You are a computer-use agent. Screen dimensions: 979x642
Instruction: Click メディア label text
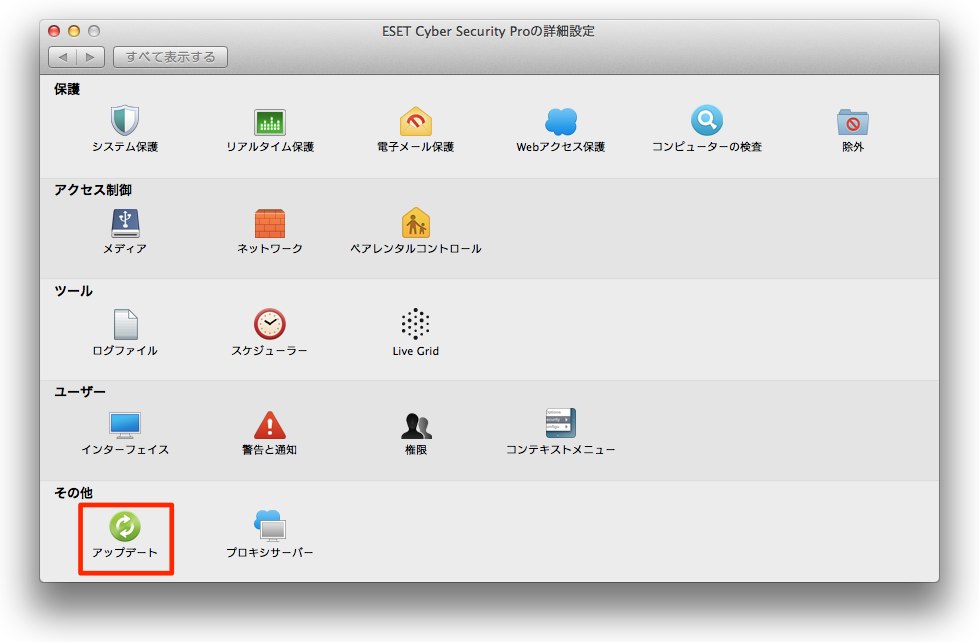pyautogui.click(x=125, y=249)
